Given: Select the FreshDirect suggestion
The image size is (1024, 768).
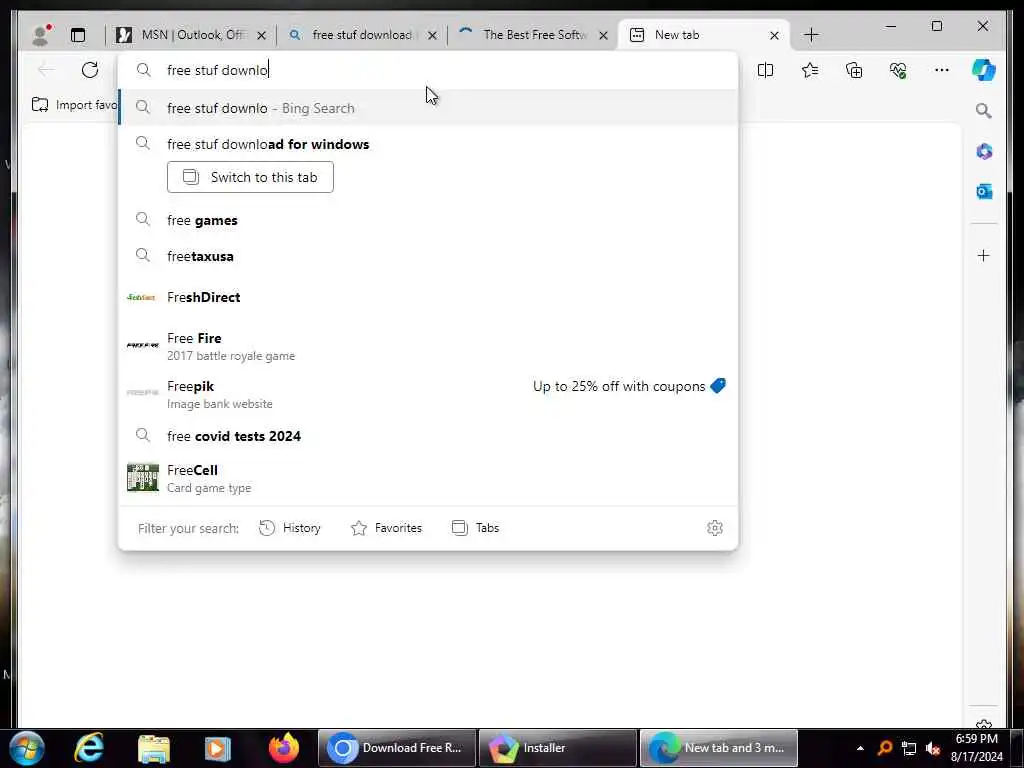Looking at the screenshot, I should (428, 297).
